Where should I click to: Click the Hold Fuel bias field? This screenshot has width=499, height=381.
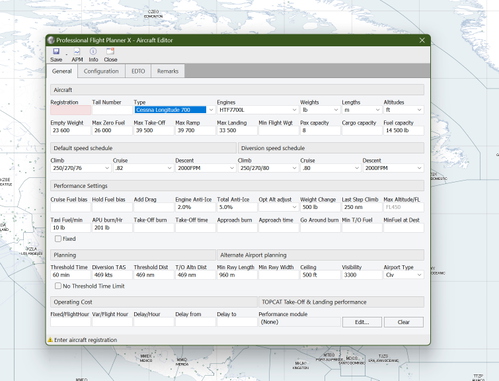(112, 207)
